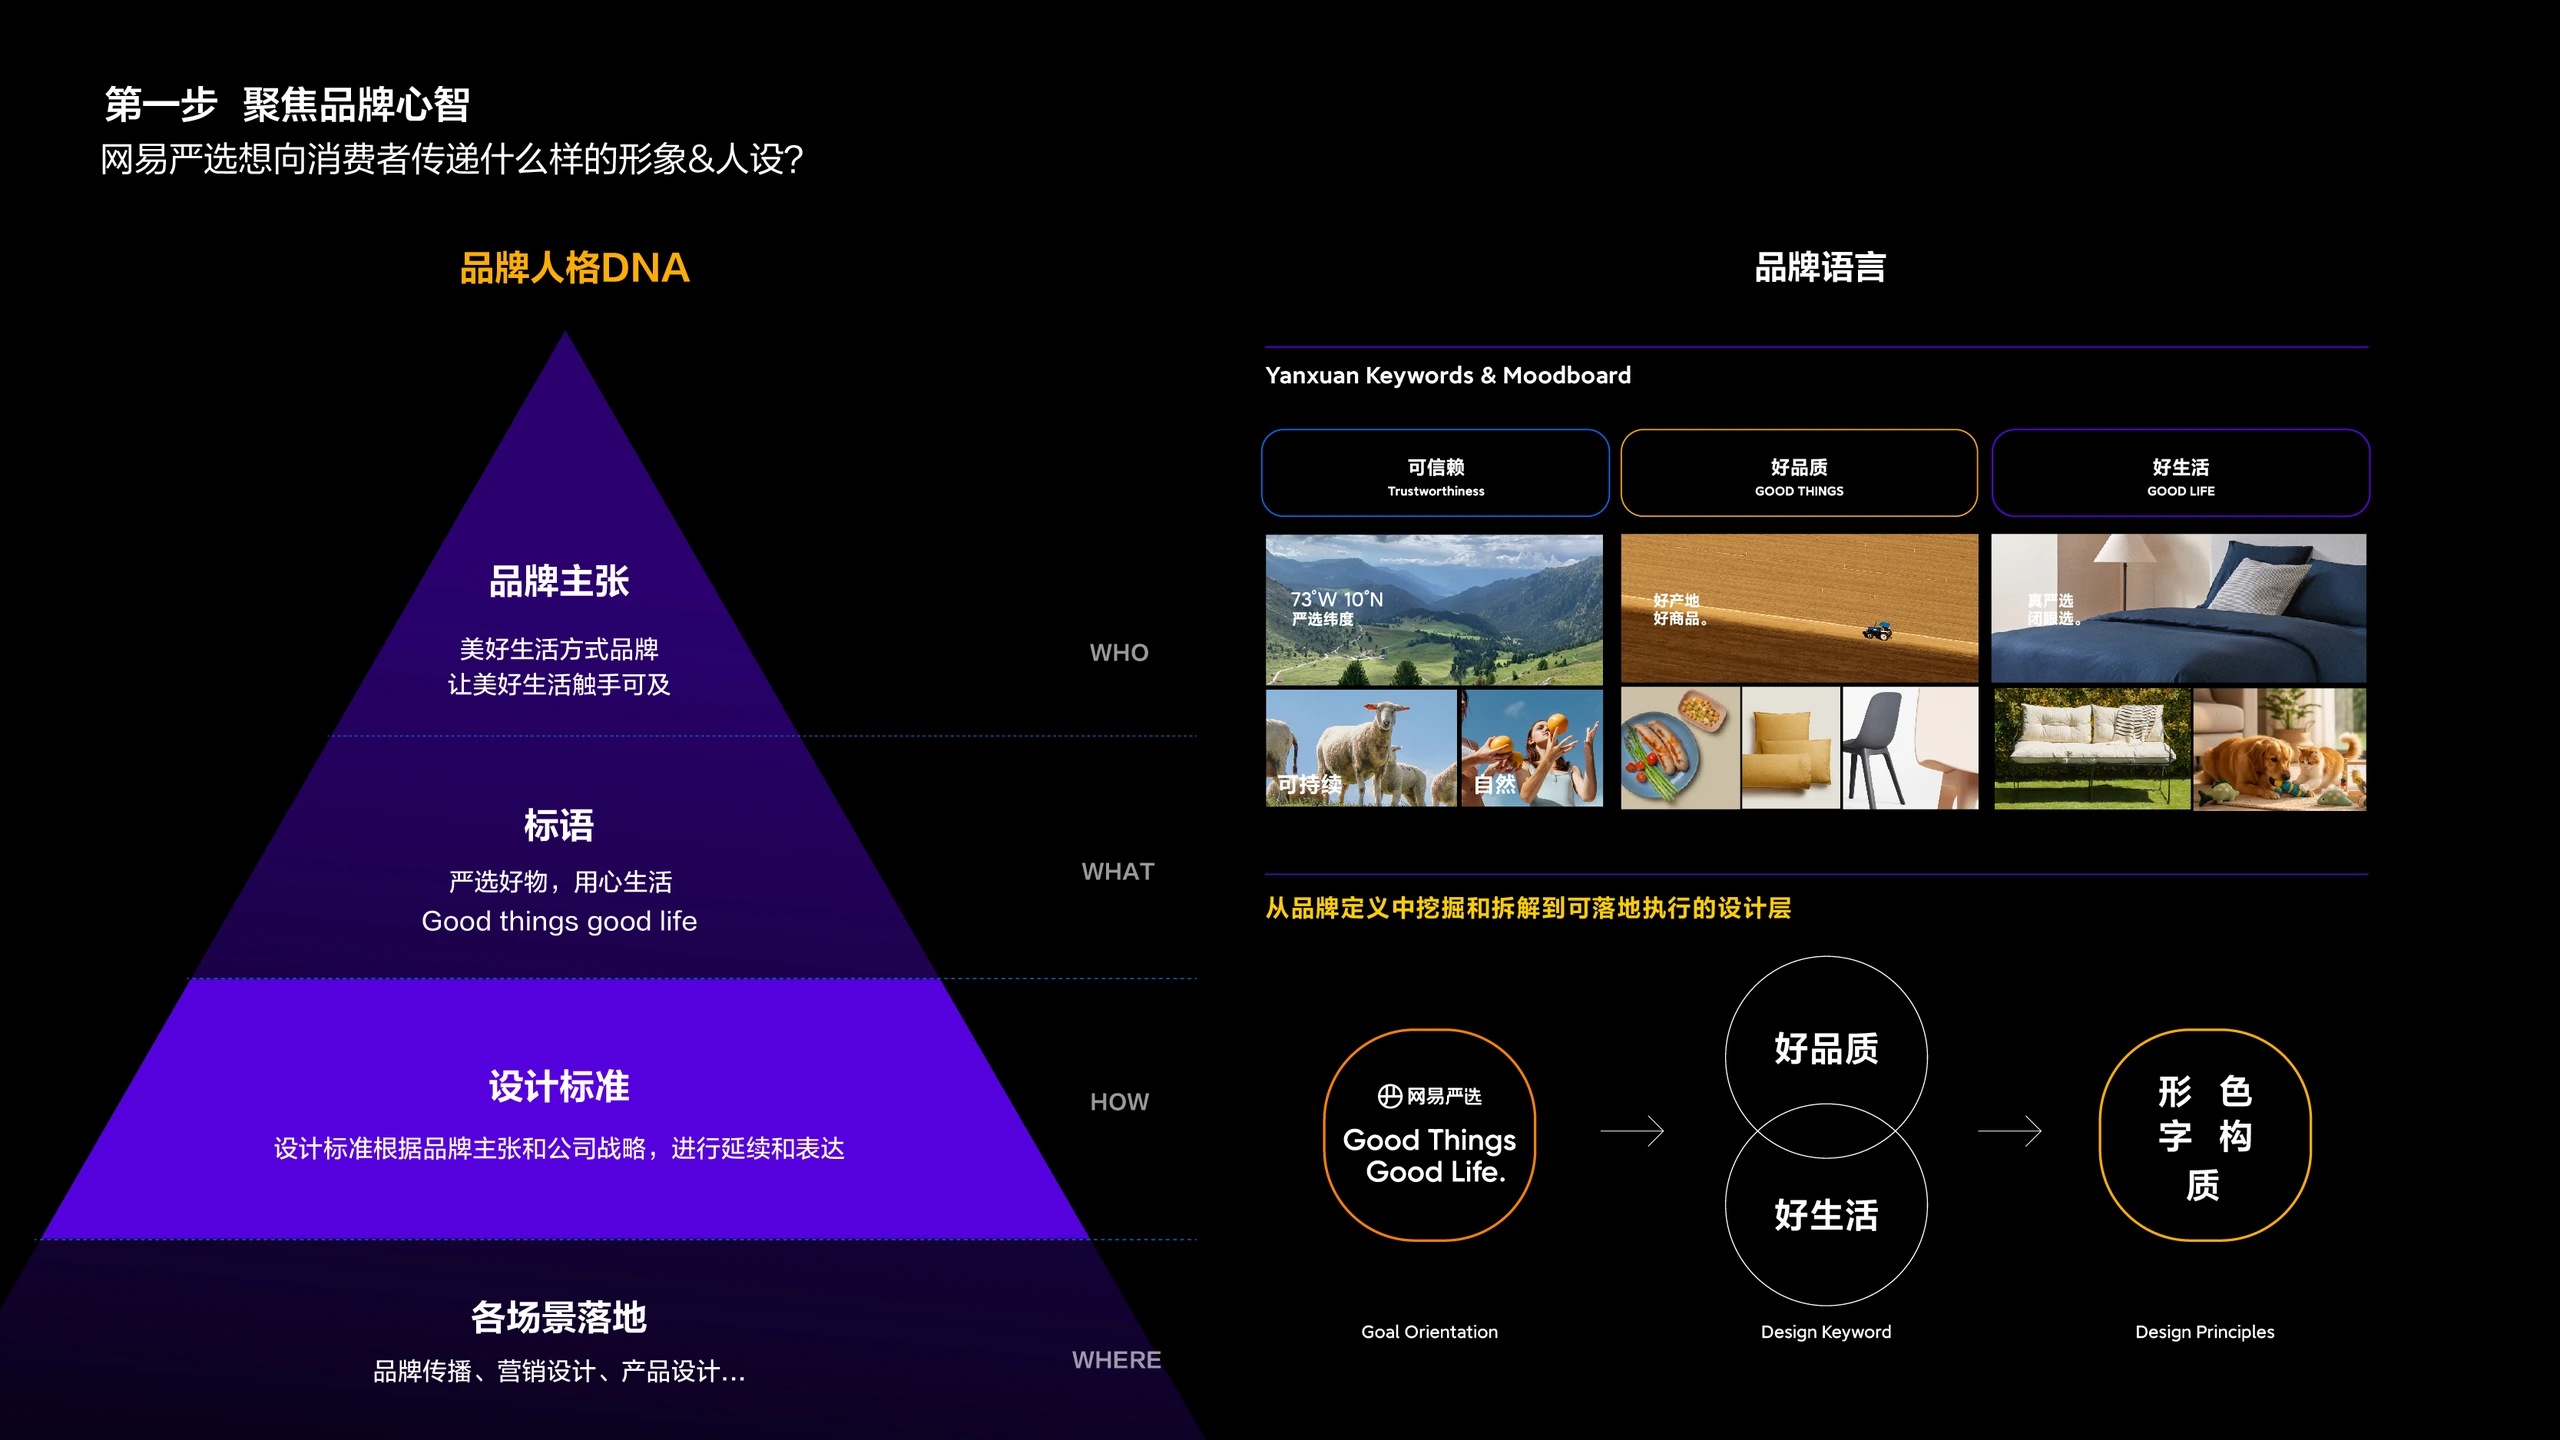Select the mountain landscape 73°W 10°N image

tap(1434, 609)
